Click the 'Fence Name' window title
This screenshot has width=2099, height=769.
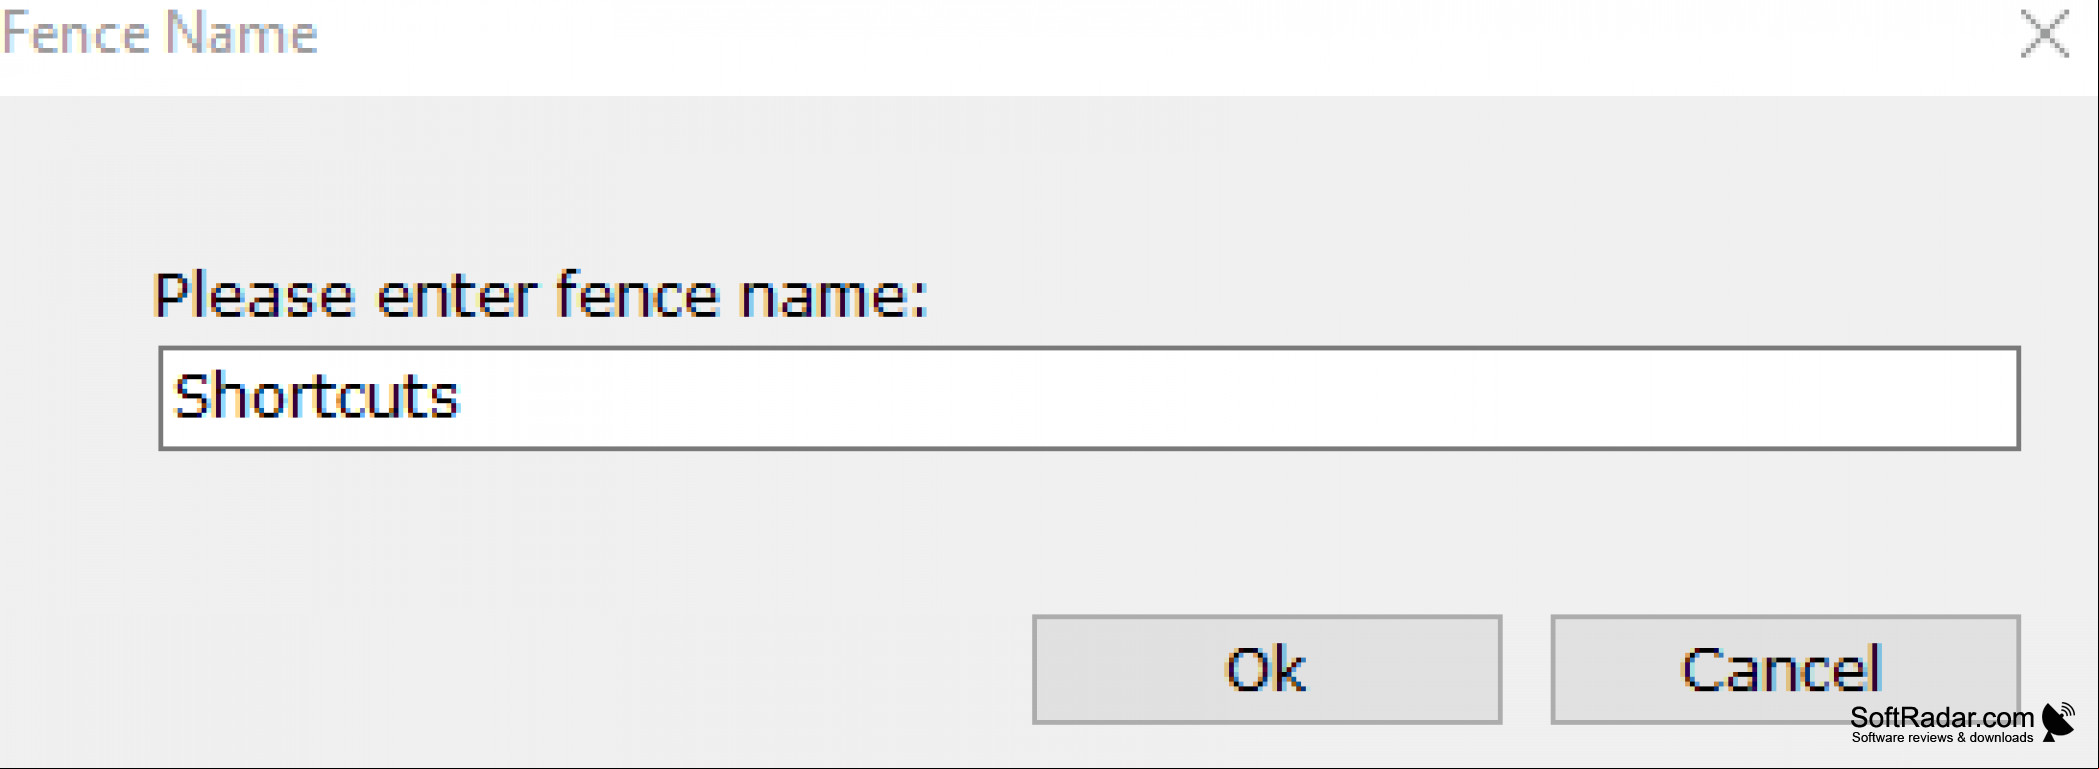(x=160, y=33)
